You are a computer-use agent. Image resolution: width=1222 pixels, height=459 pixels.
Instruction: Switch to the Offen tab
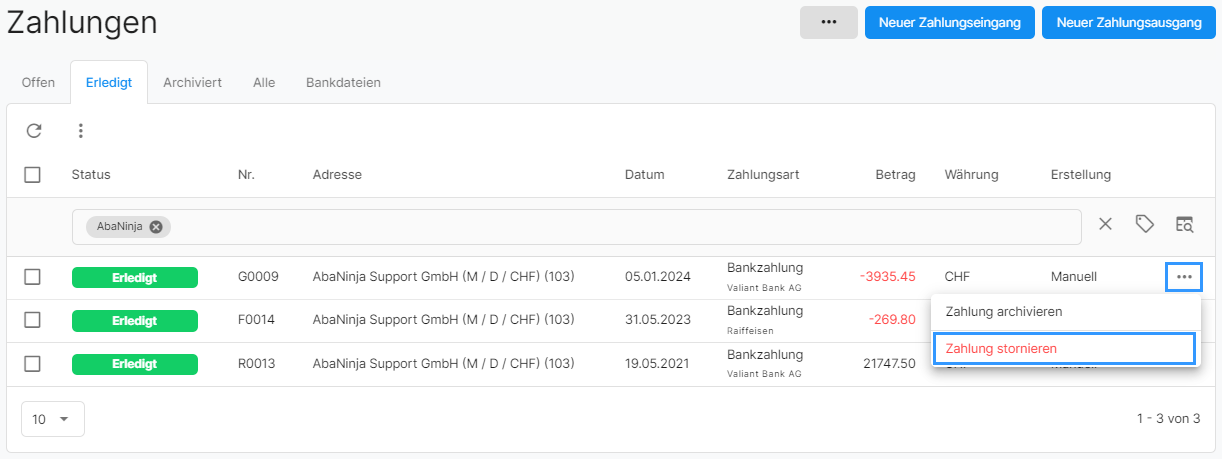(x=38, y=82)
